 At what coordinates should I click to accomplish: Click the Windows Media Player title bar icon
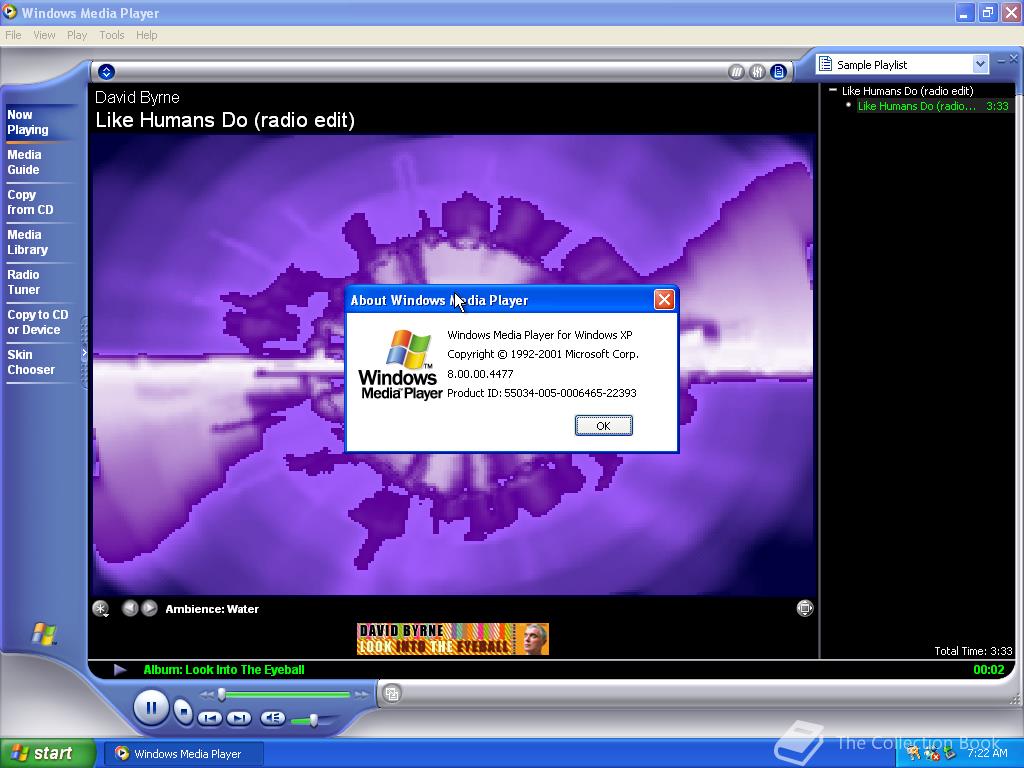click(9, 12)
